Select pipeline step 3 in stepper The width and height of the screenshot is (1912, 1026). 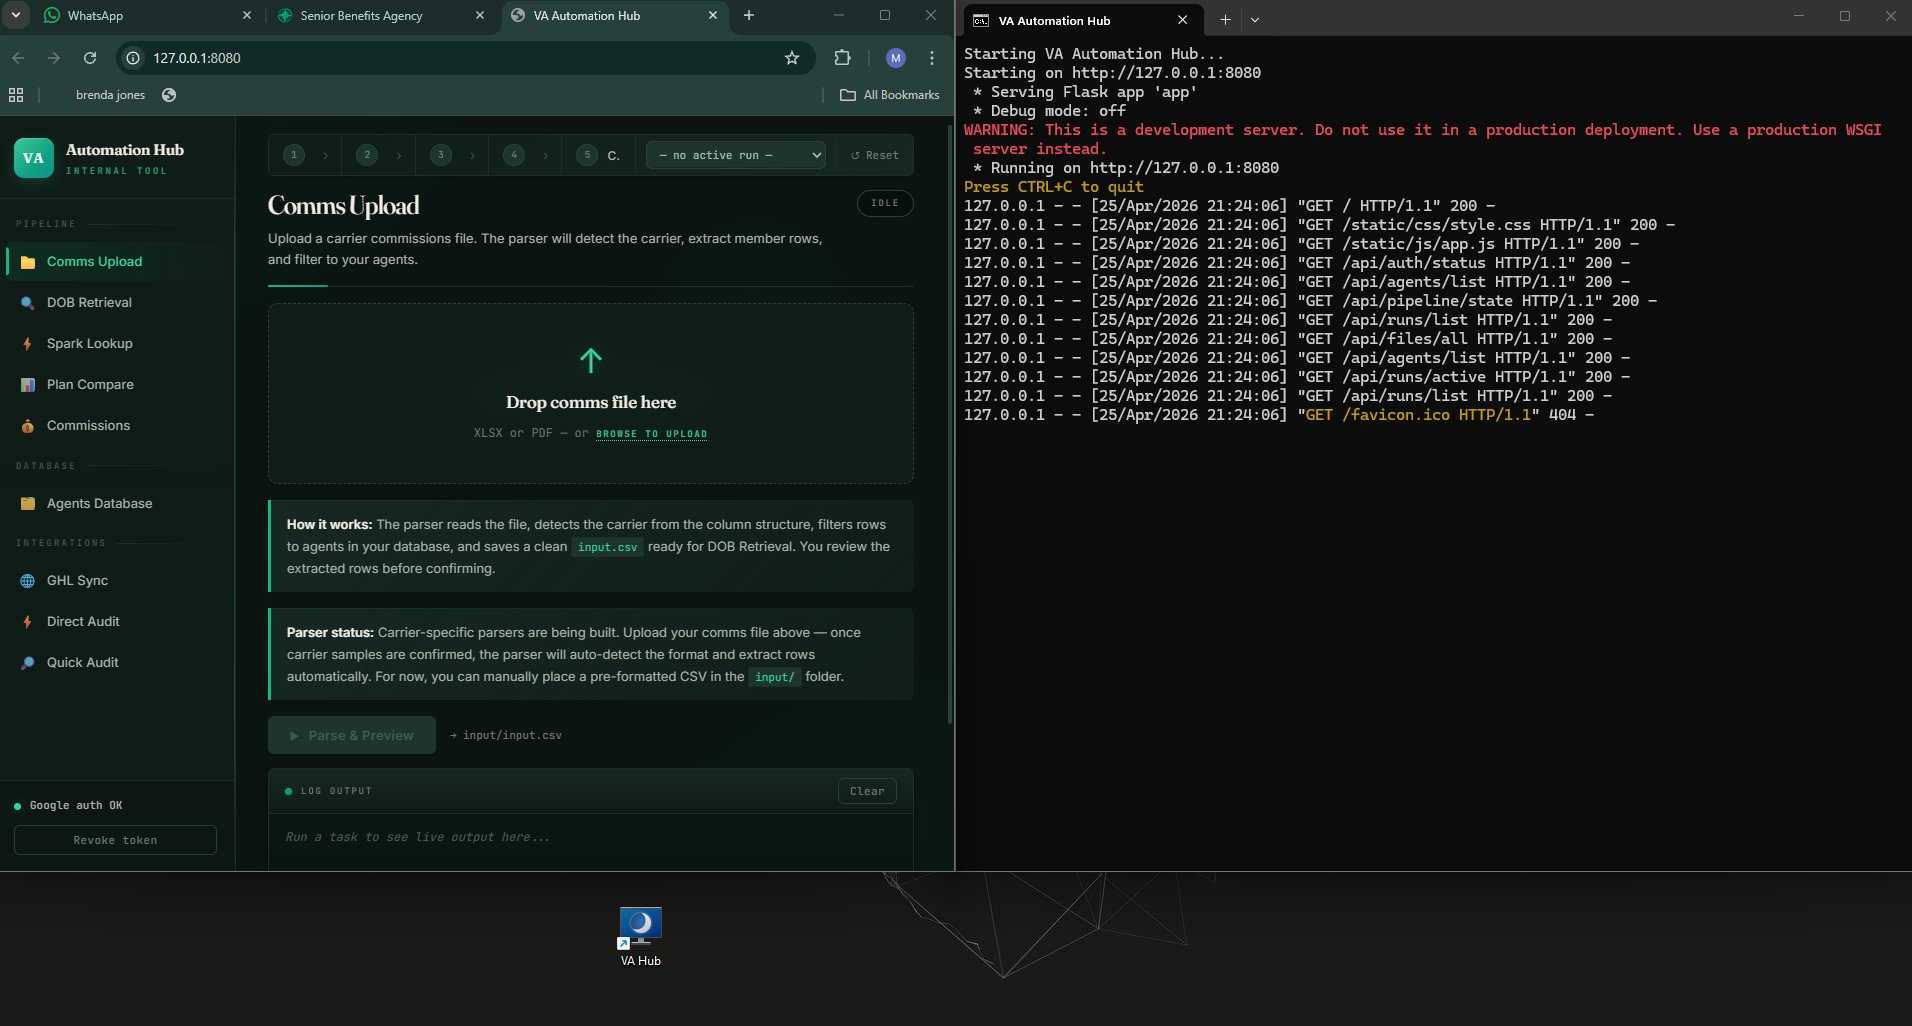click(x=440, y=155)
